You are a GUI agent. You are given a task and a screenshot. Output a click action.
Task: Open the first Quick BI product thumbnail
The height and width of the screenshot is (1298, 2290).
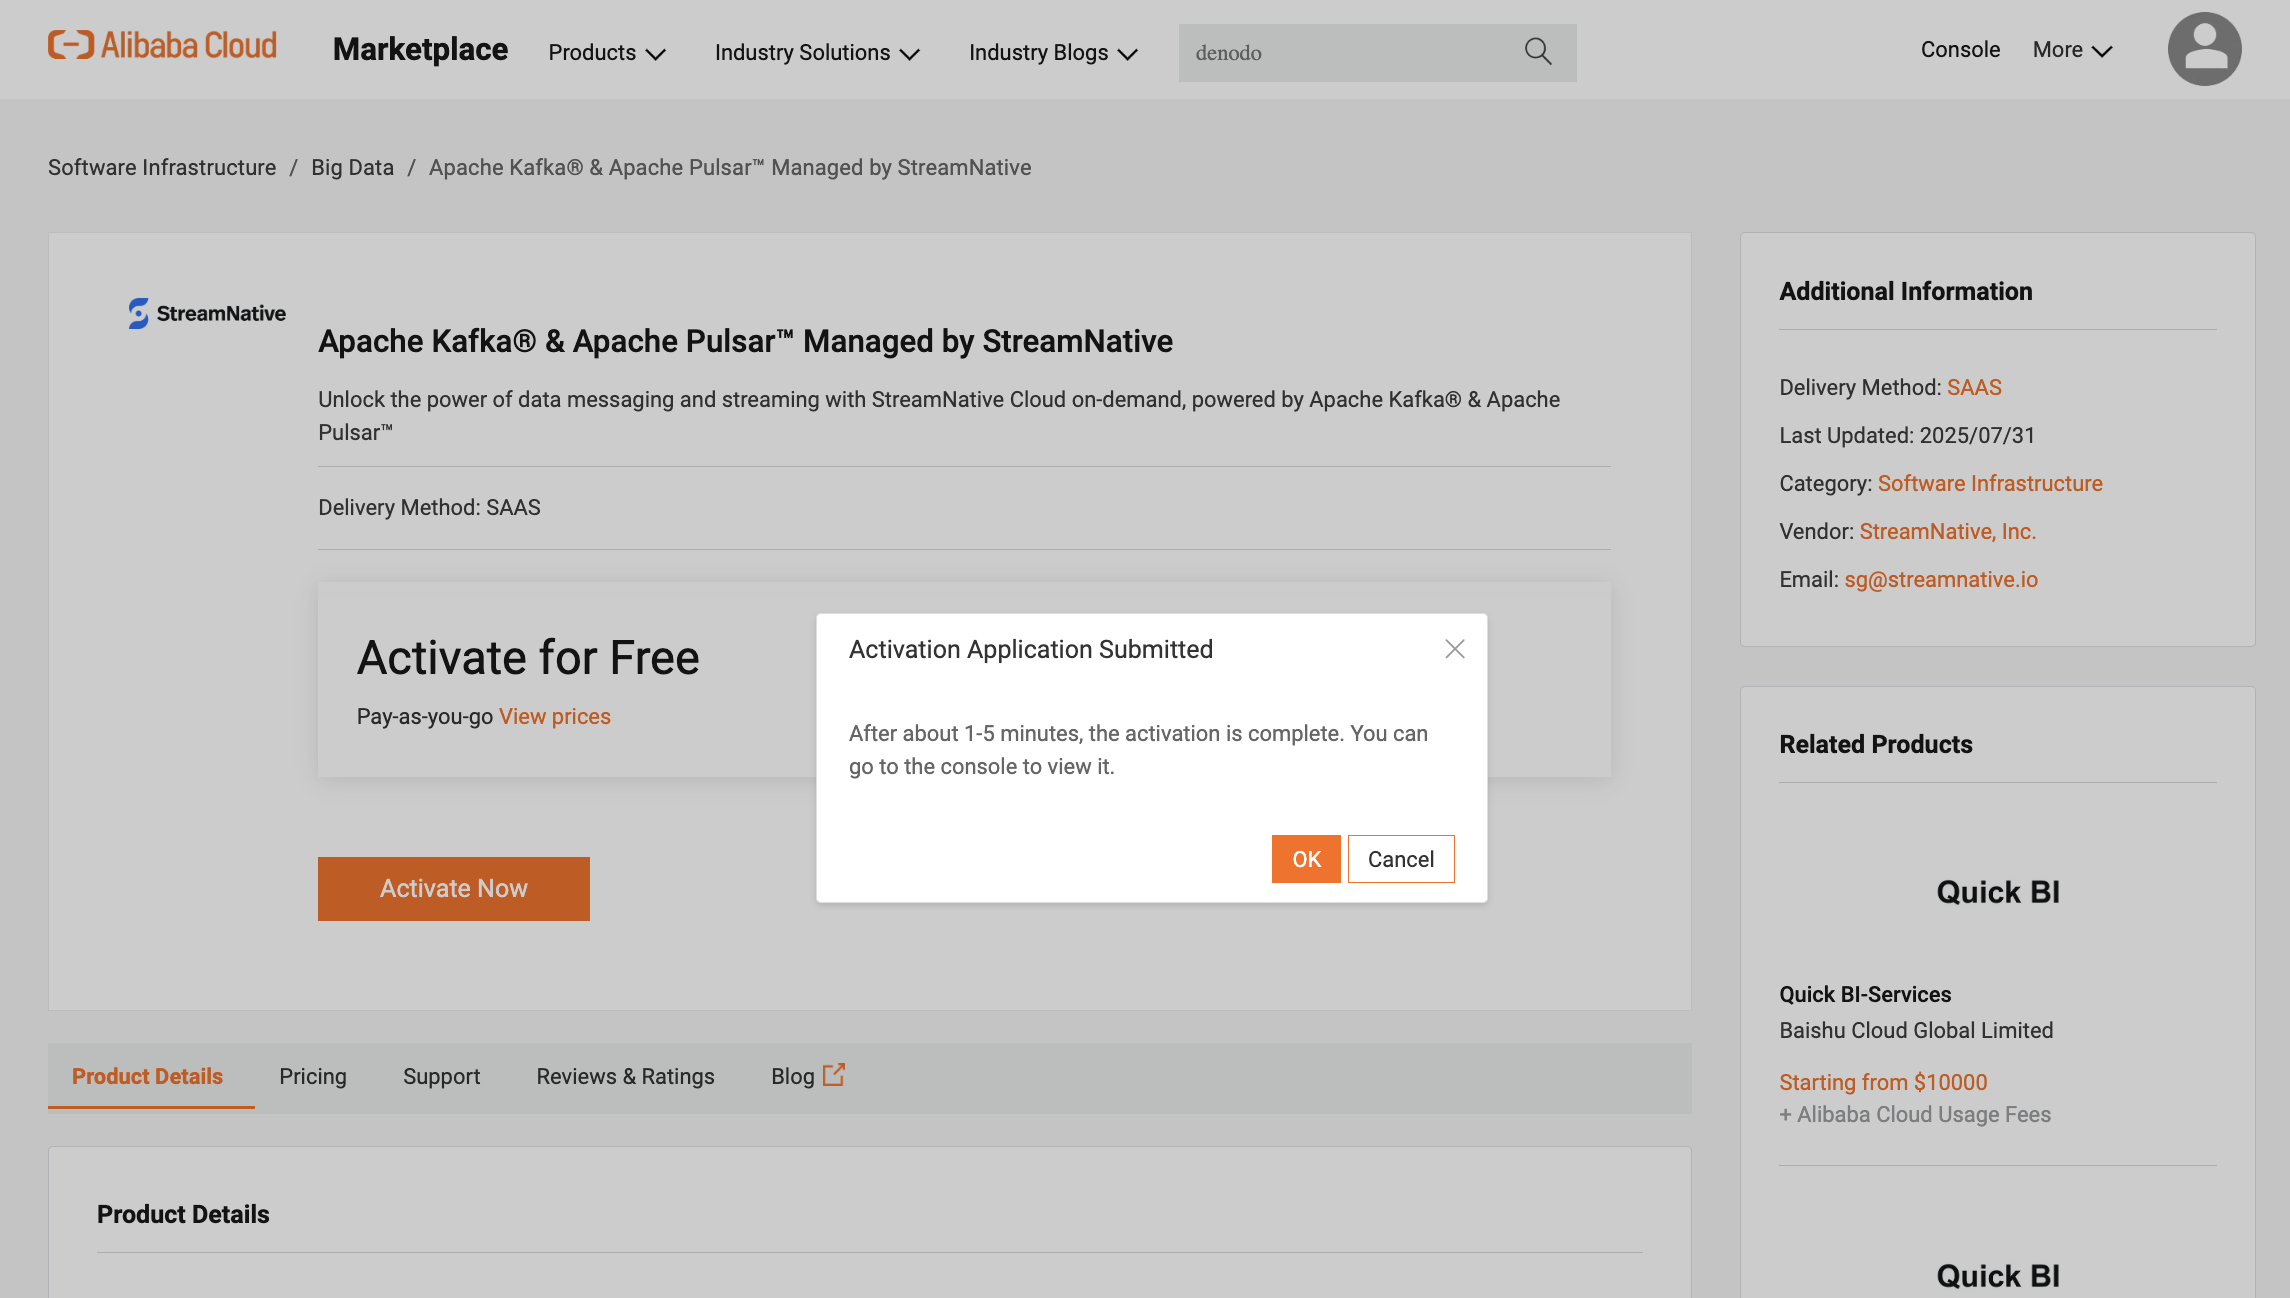(x=1998, y=892)
